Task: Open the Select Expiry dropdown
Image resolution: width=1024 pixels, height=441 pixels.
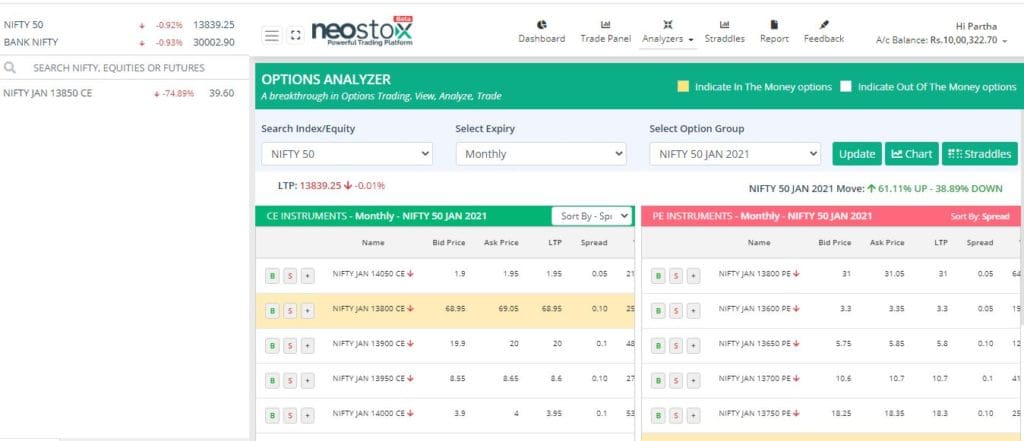Action: (541, 154)
